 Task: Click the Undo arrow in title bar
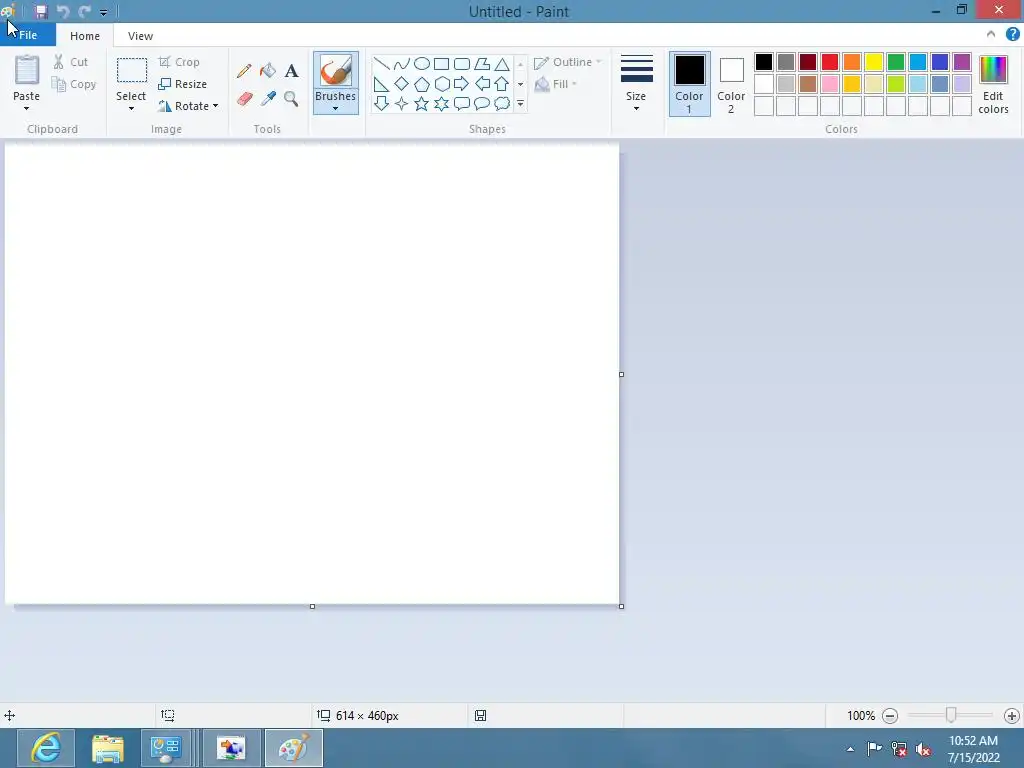(x=63, y=12)
